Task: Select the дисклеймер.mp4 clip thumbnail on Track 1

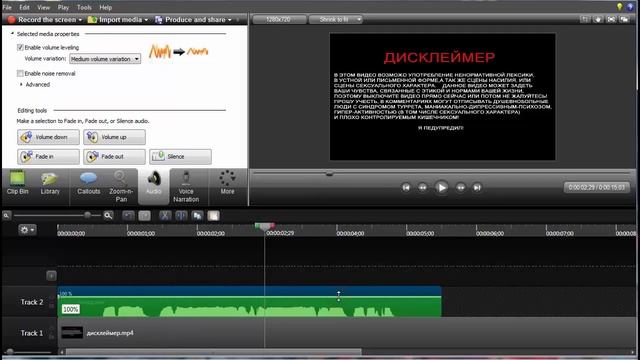Action: click(72, 333)
